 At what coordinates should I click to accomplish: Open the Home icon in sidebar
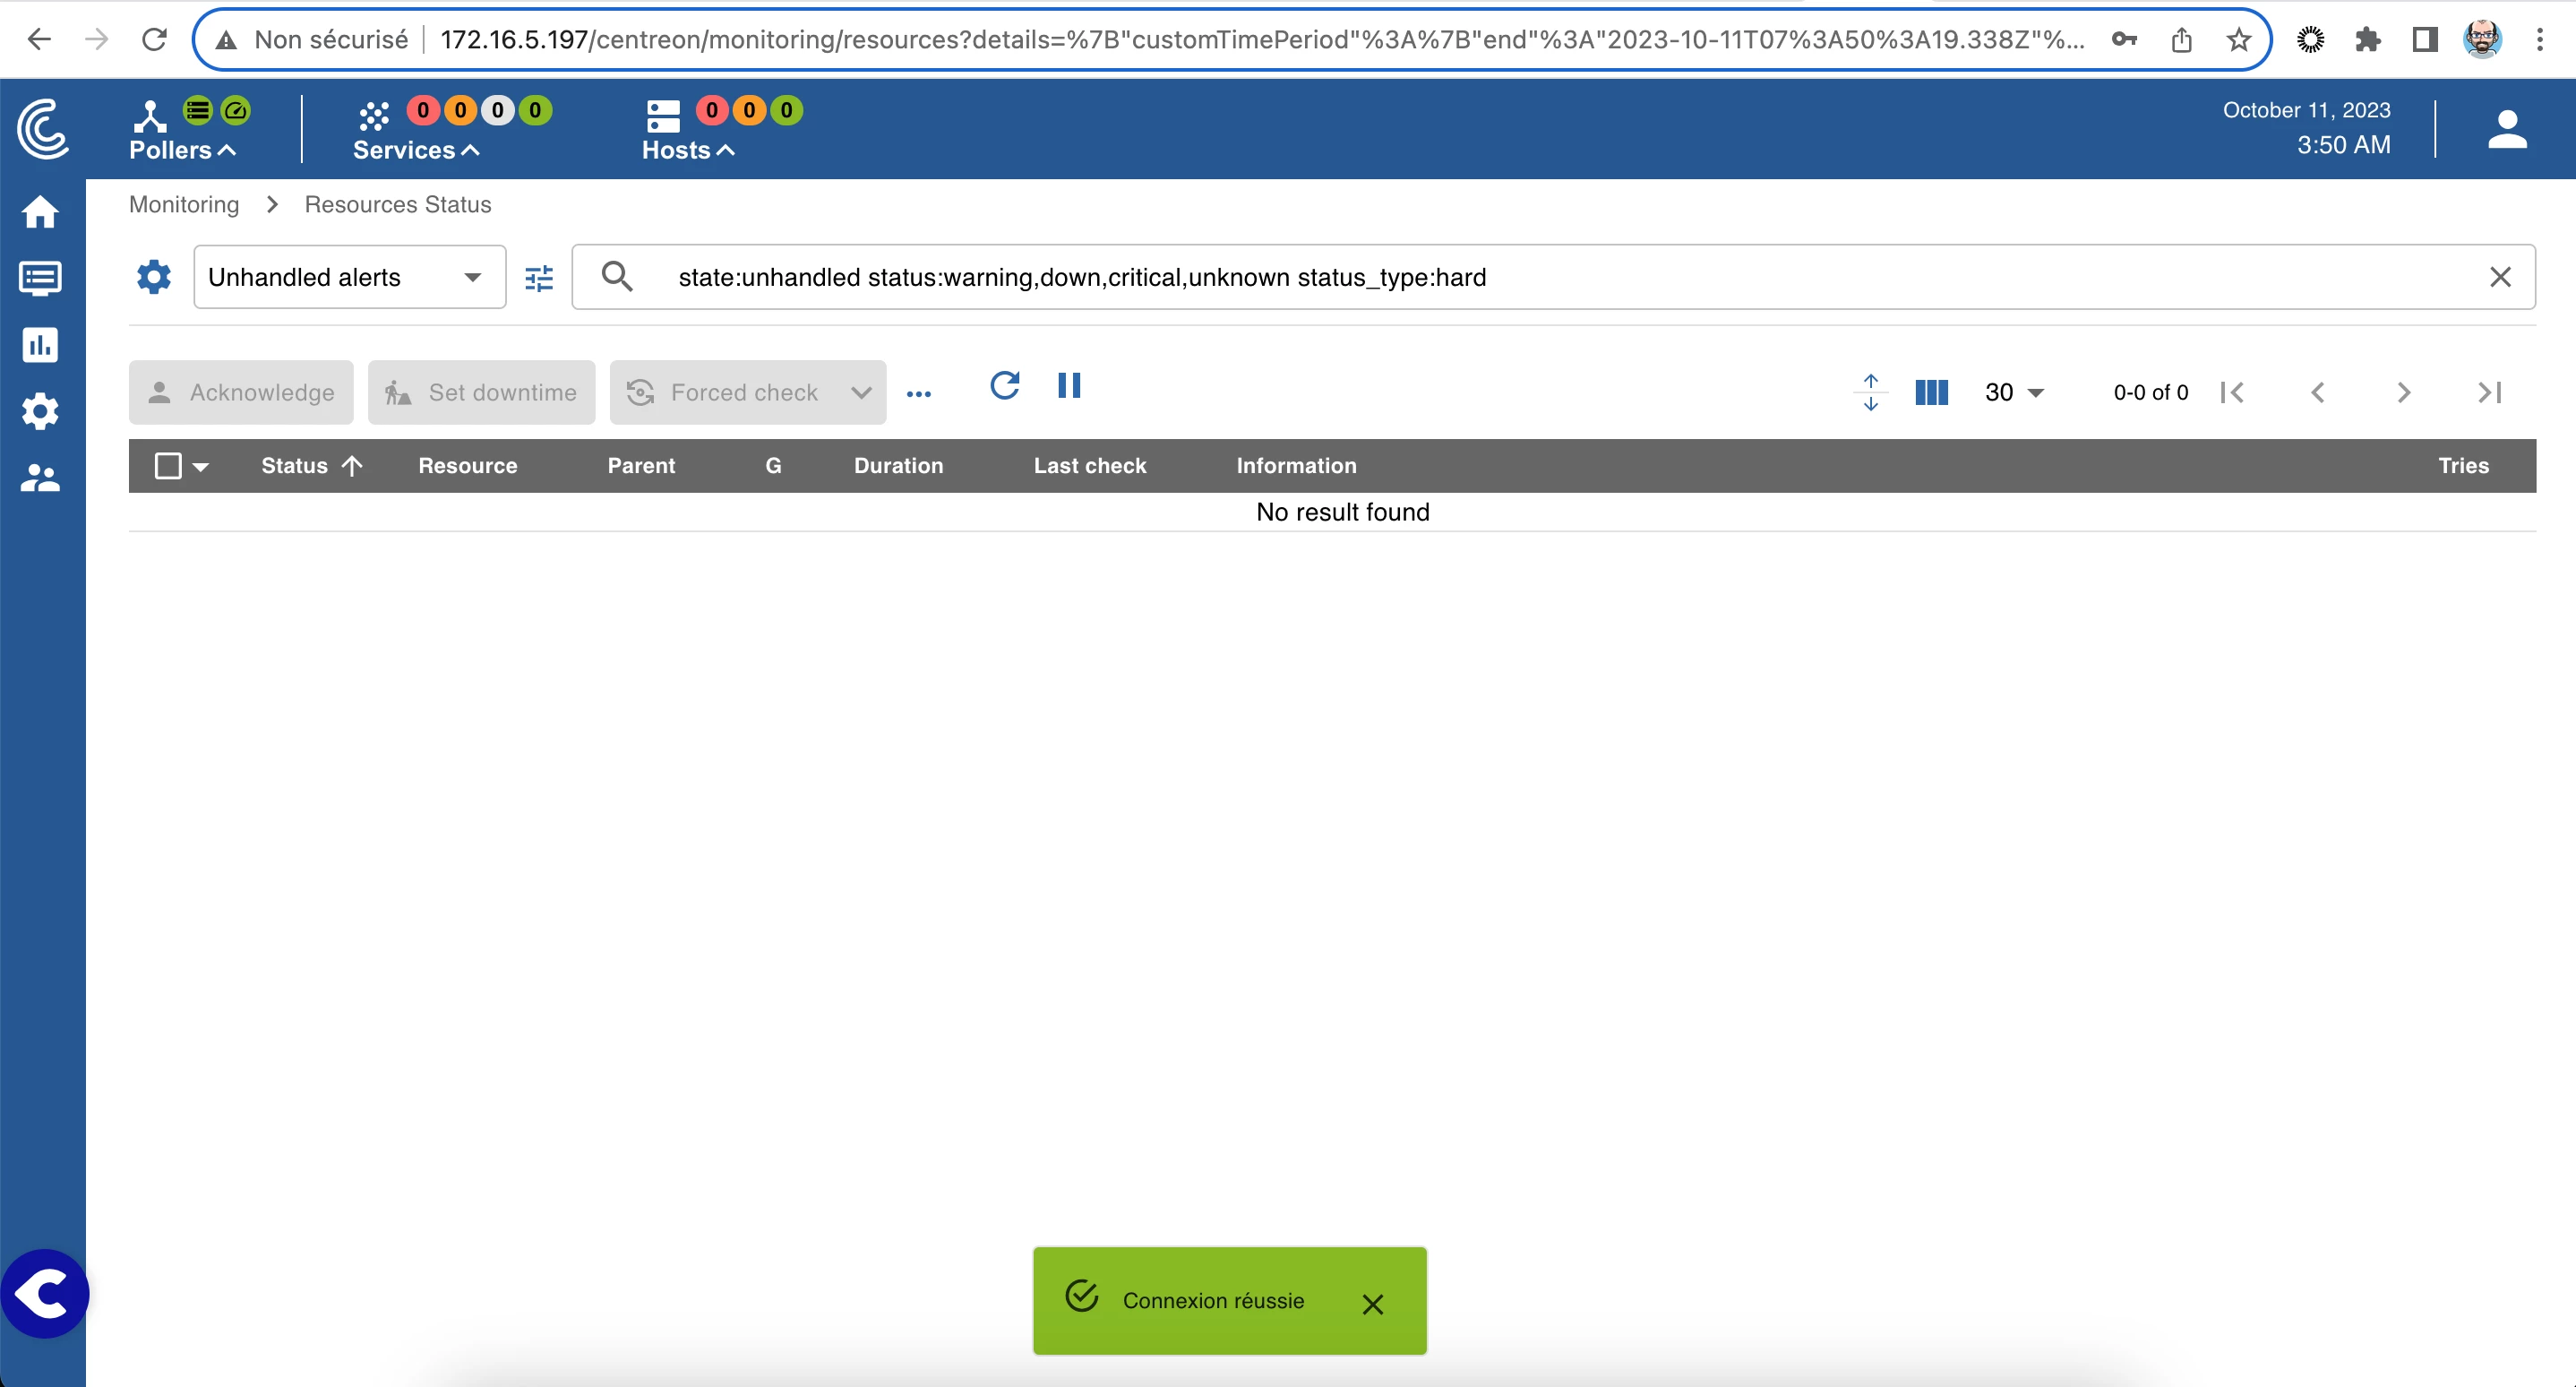tap(40, 212)
